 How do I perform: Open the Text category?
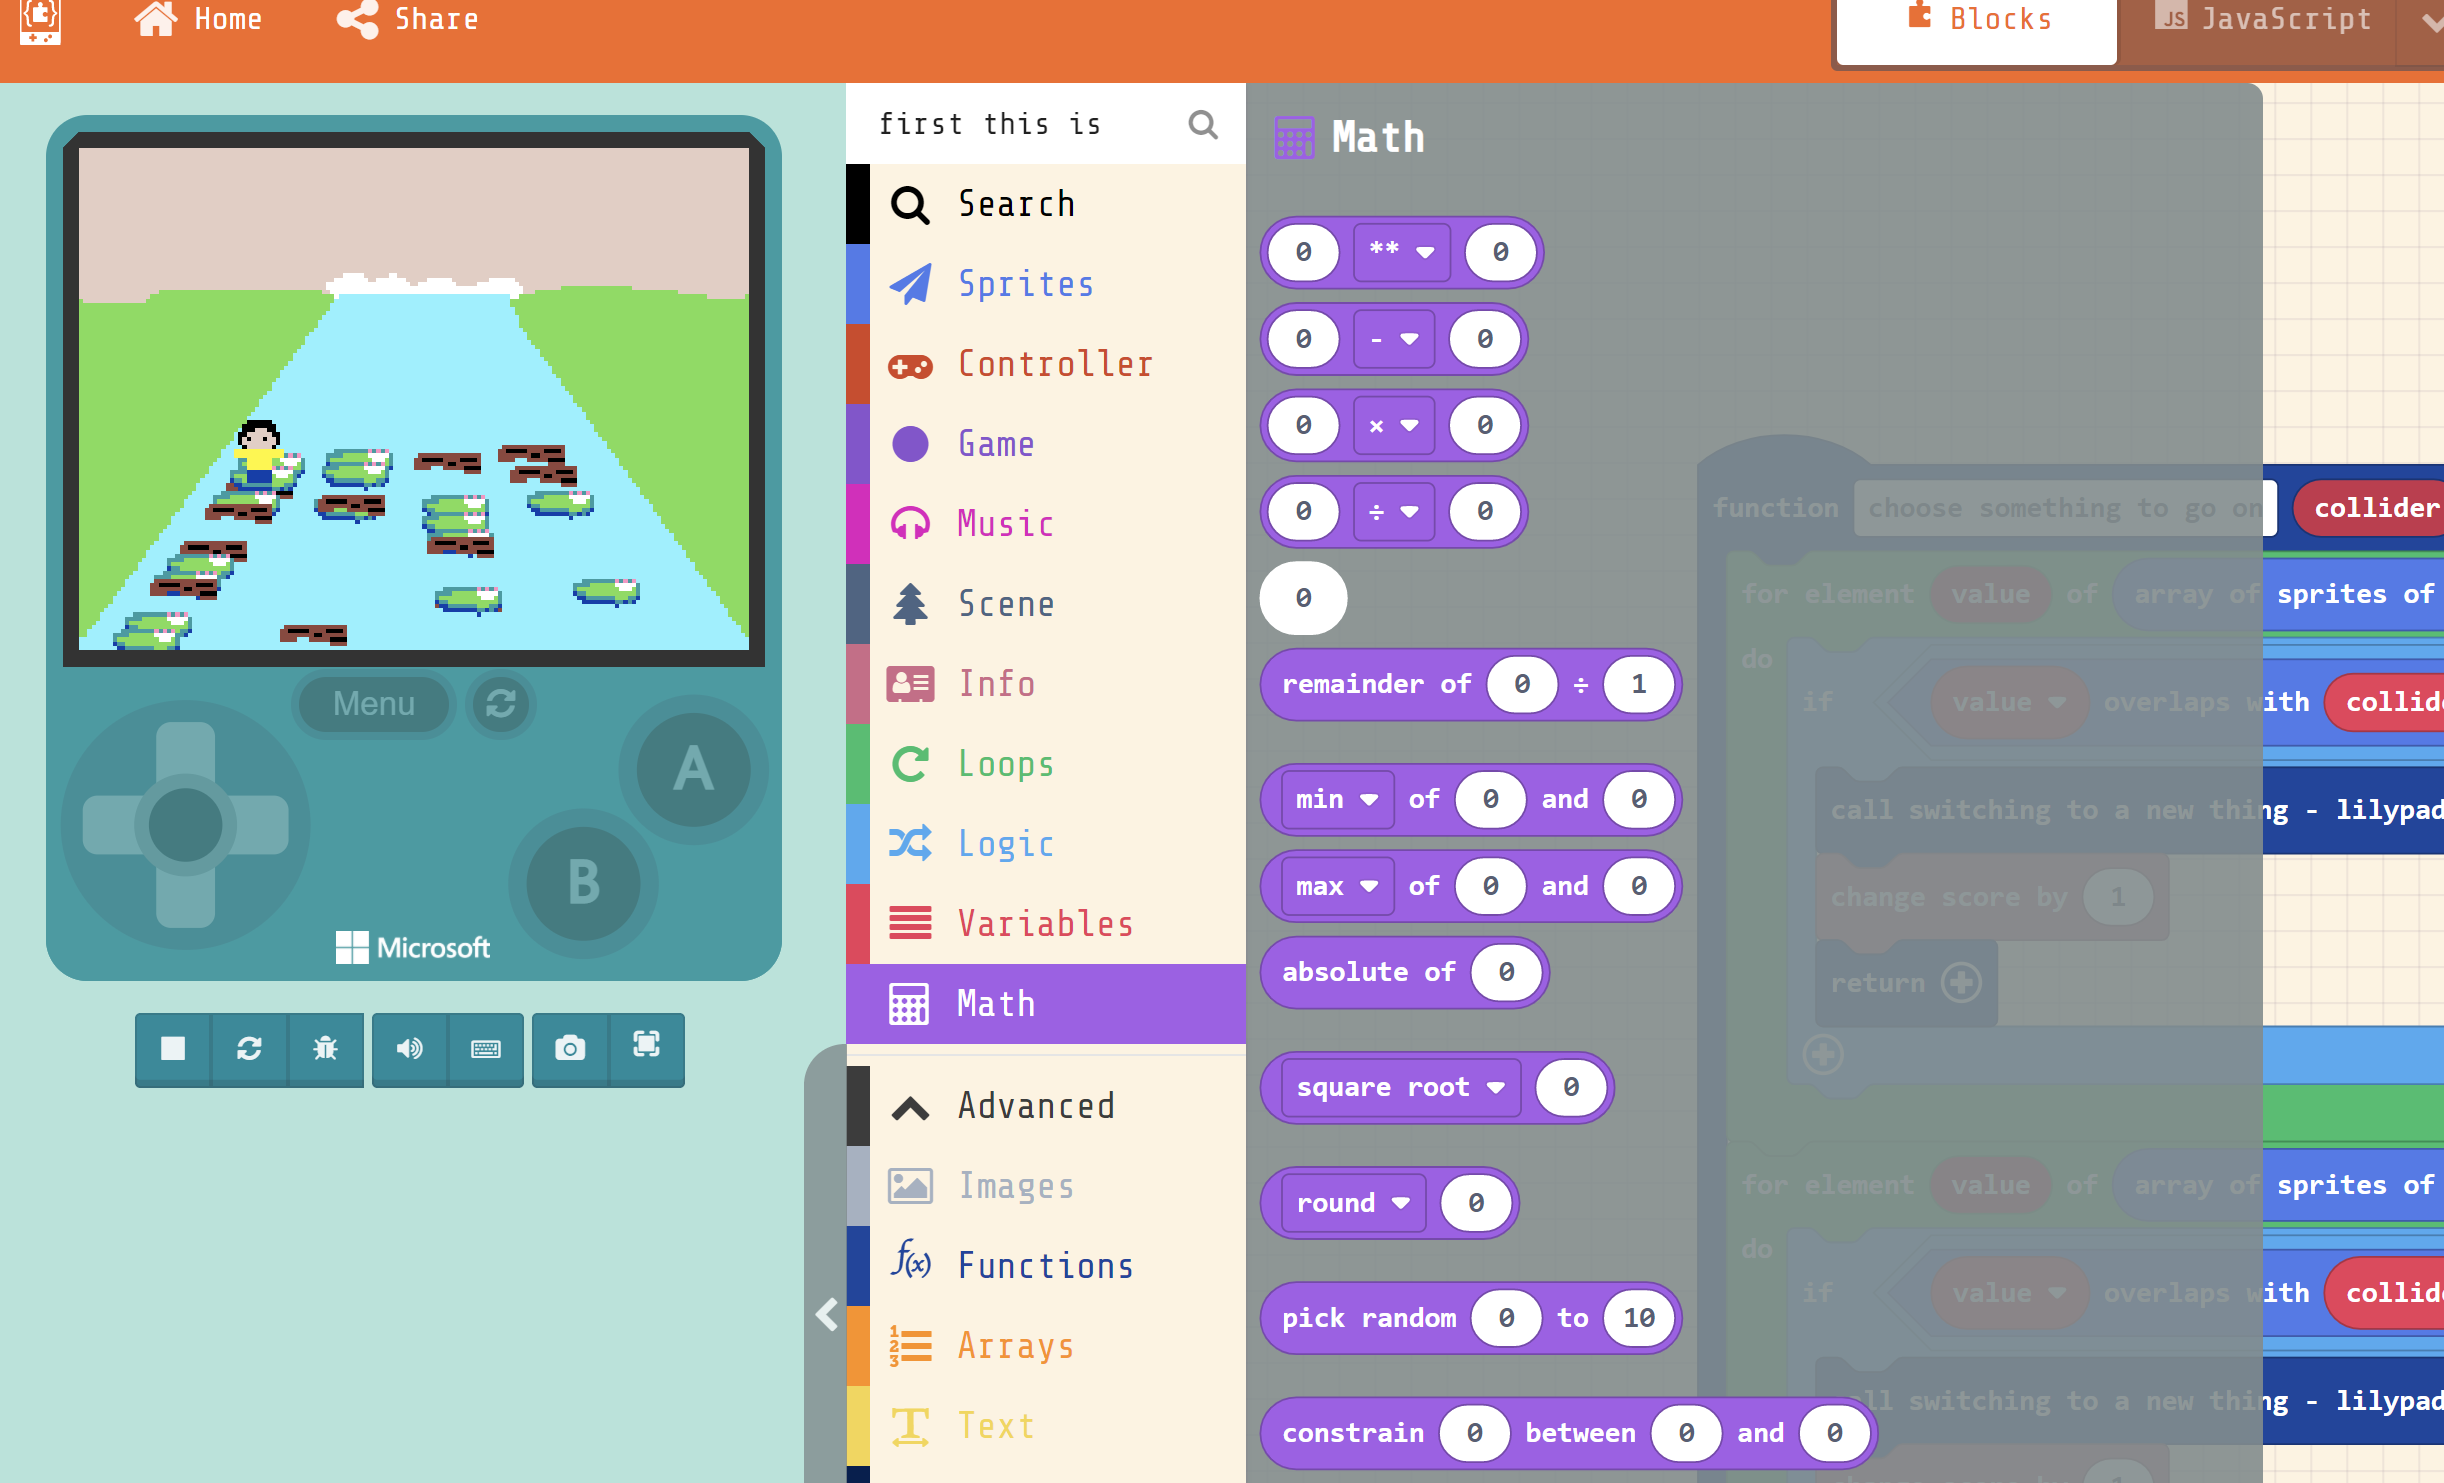1046,1426
